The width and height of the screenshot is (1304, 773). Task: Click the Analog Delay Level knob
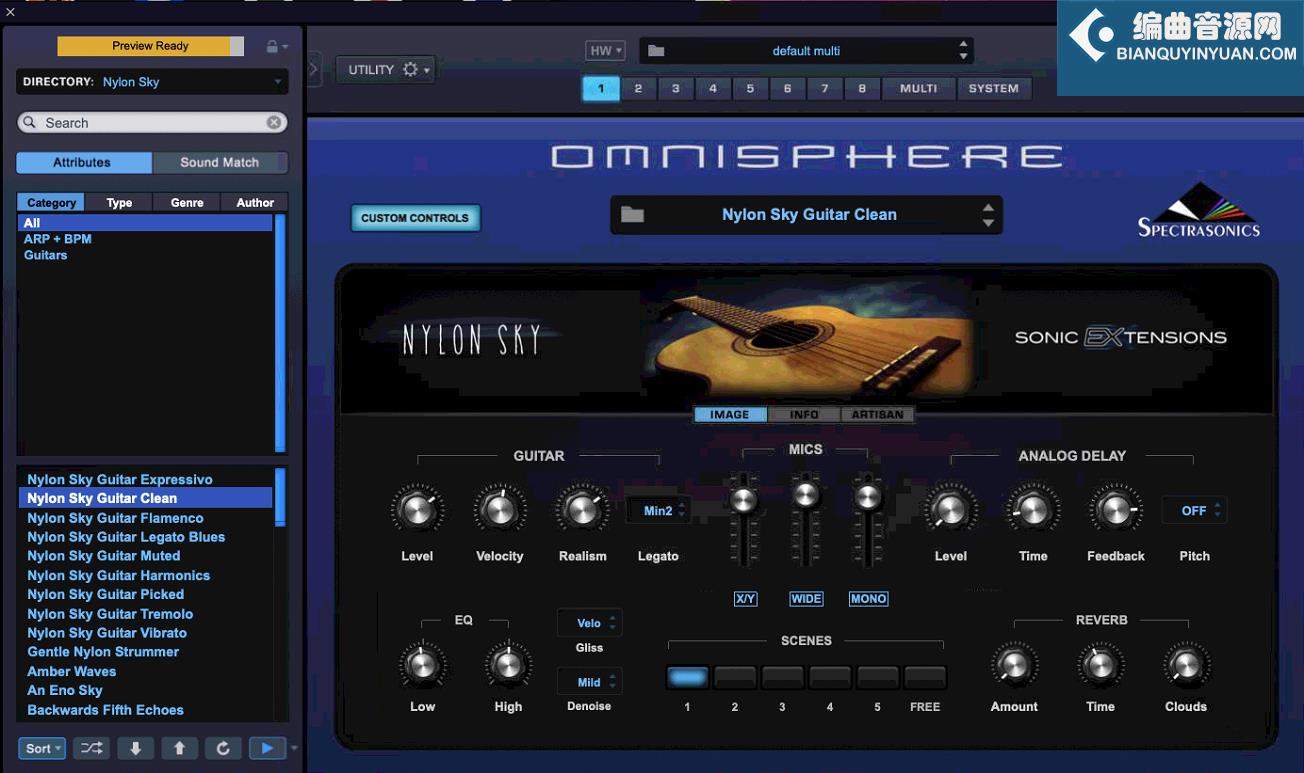950,510
